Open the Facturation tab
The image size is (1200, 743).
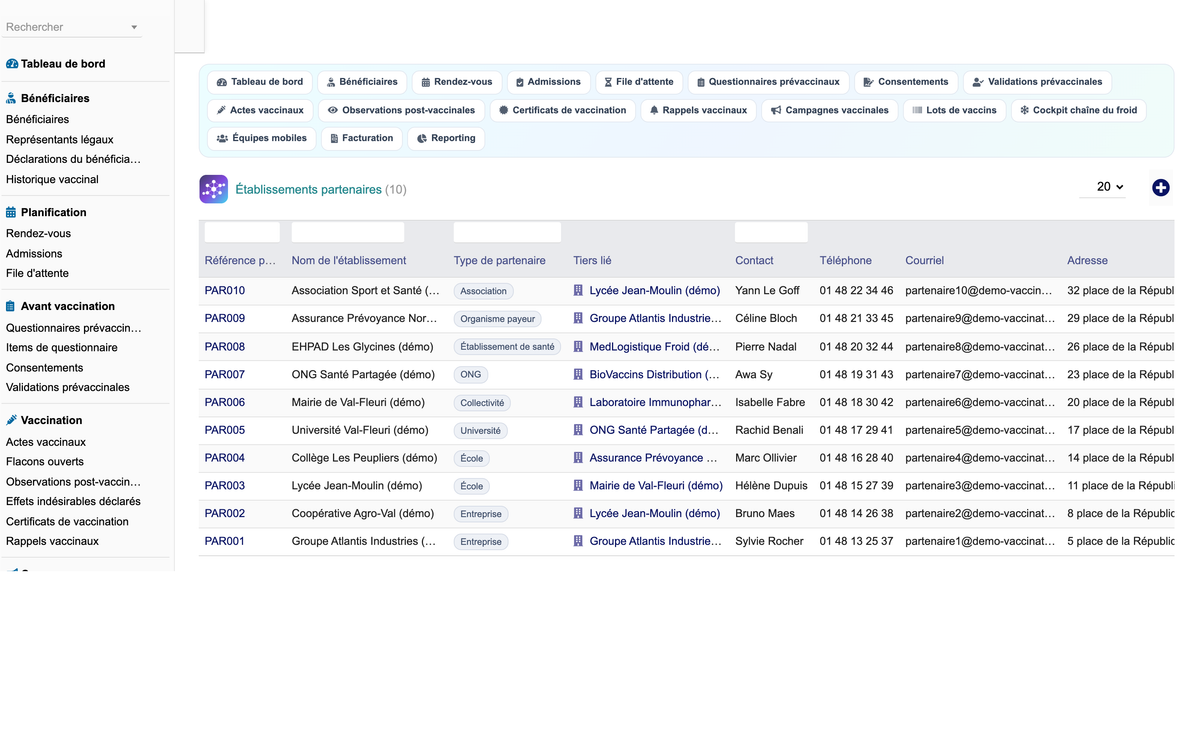click(362, 138)
